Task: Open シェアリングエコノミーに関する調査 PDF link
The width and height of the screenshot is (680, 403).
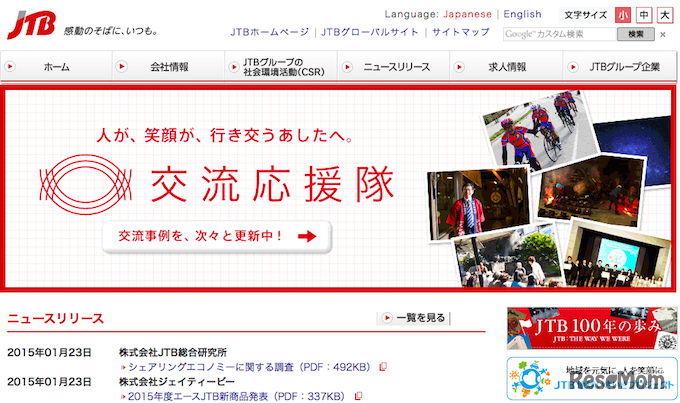Action: pos(249,367)
